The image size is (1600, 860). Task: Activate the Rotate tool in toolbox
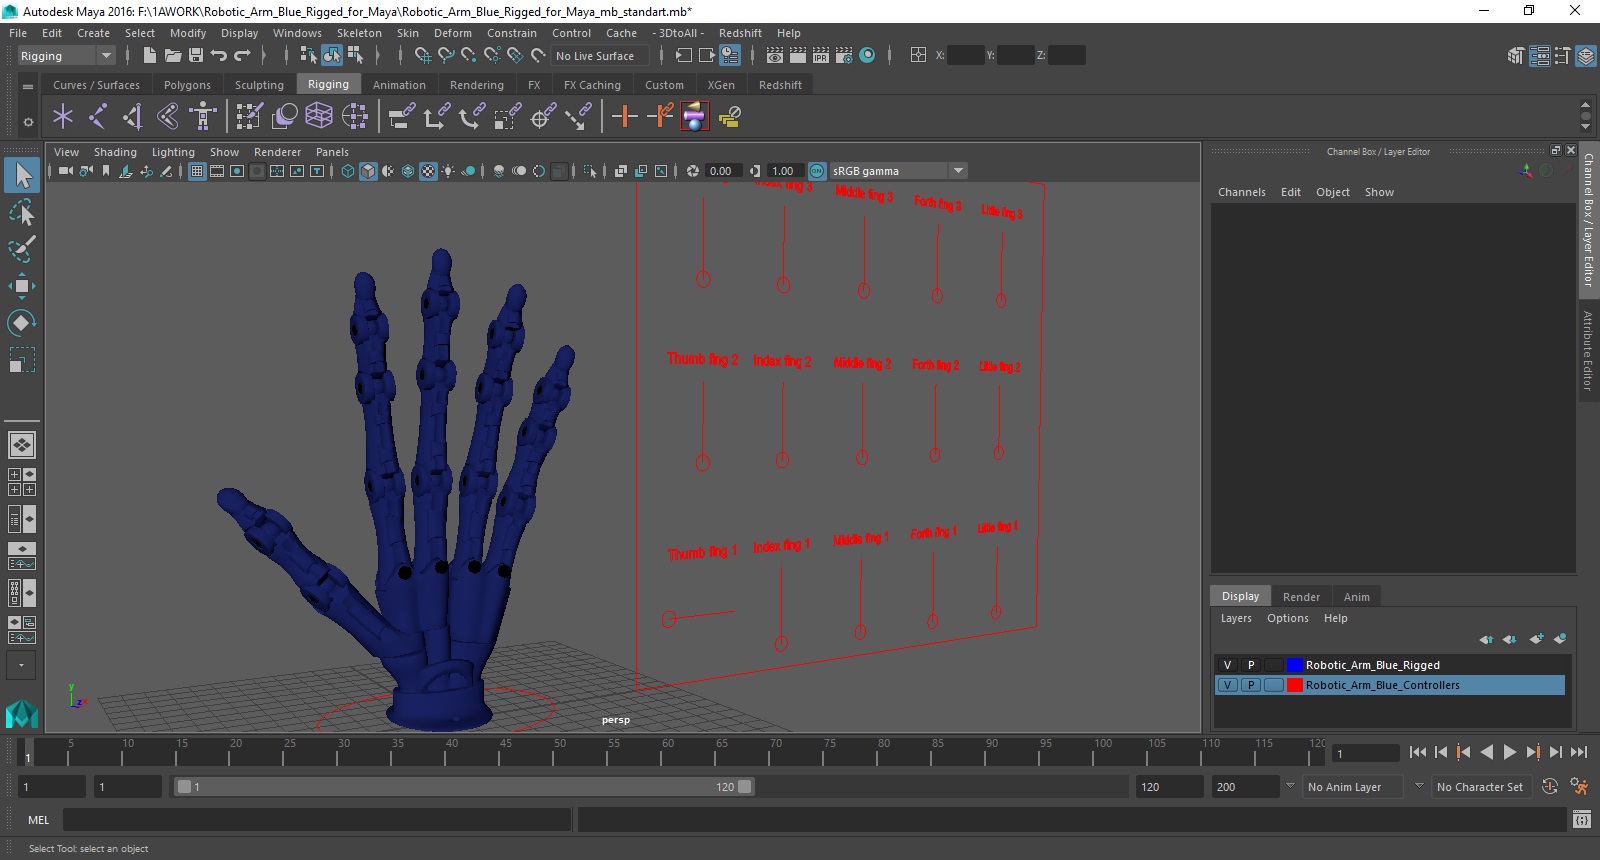pyautogui.click(x=22, y=323)
